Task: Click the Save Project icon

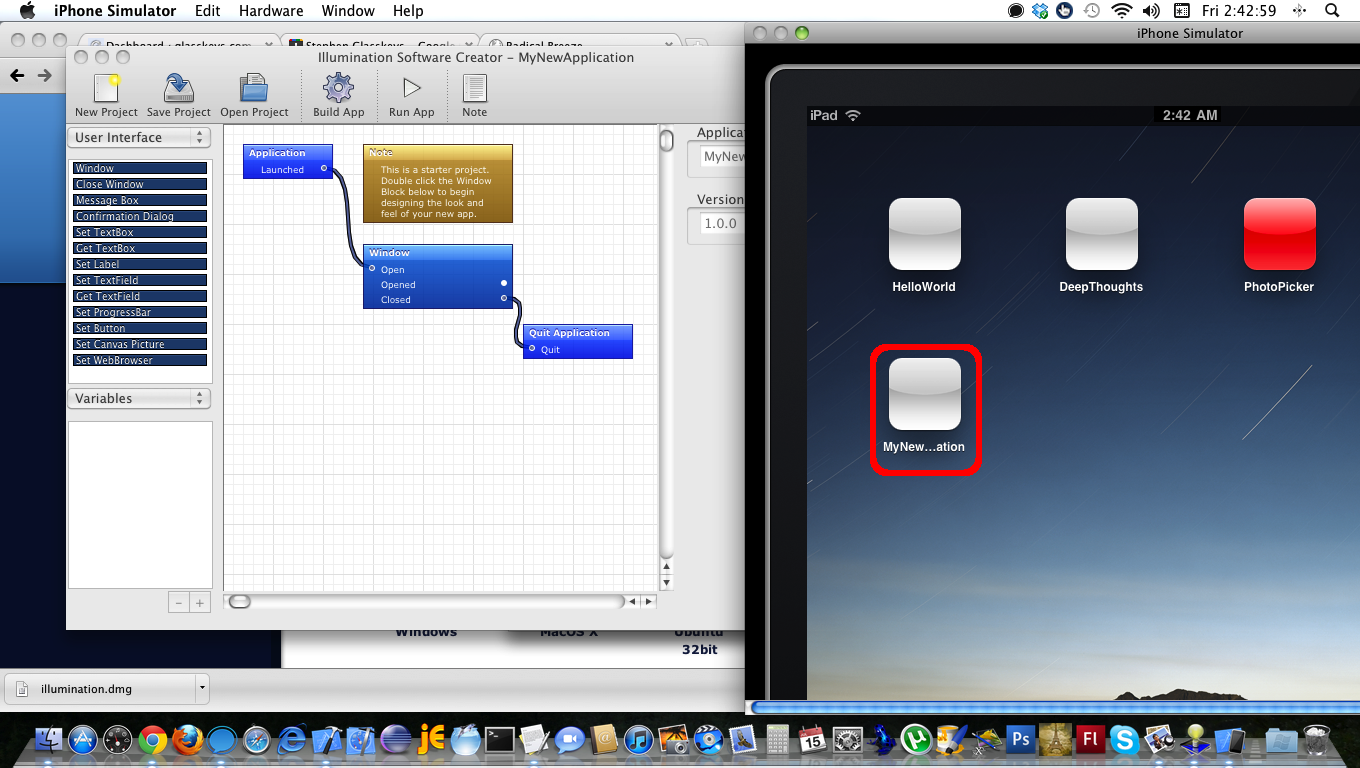Action: [x=179, y=89]
